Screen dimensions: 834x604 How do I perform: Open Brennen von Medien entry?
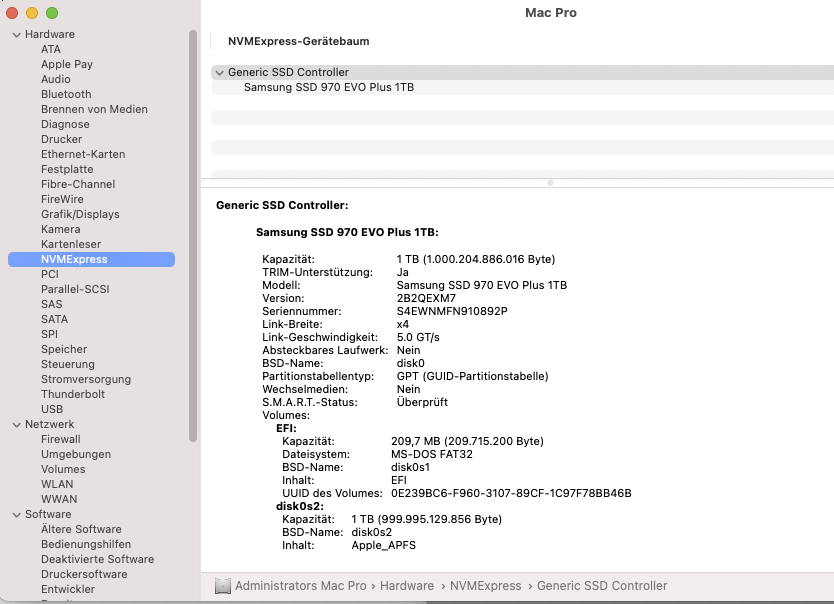[x=94, y=109]
